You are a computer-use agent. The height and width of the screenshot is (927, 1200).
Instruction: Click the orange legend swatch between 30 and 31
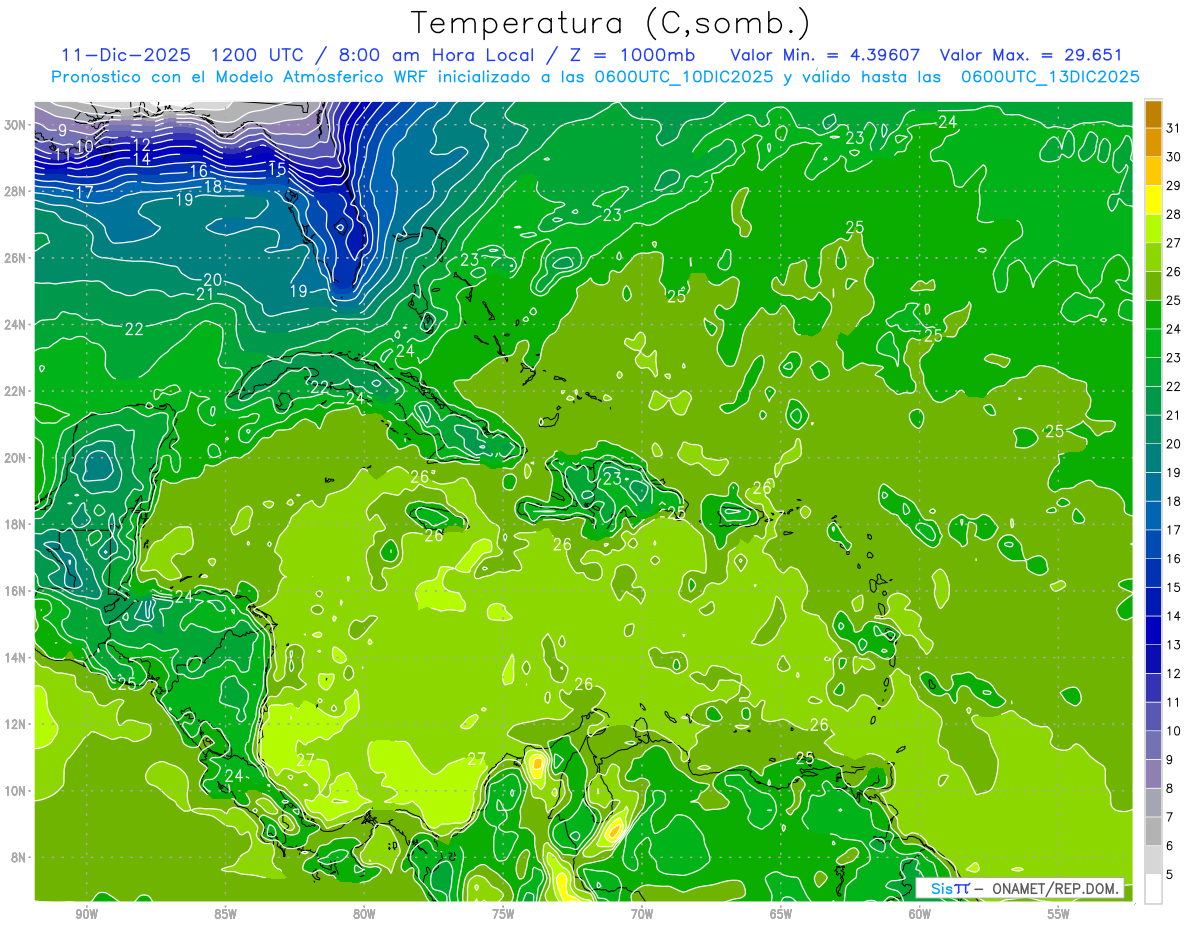[x=1153, y=142]
